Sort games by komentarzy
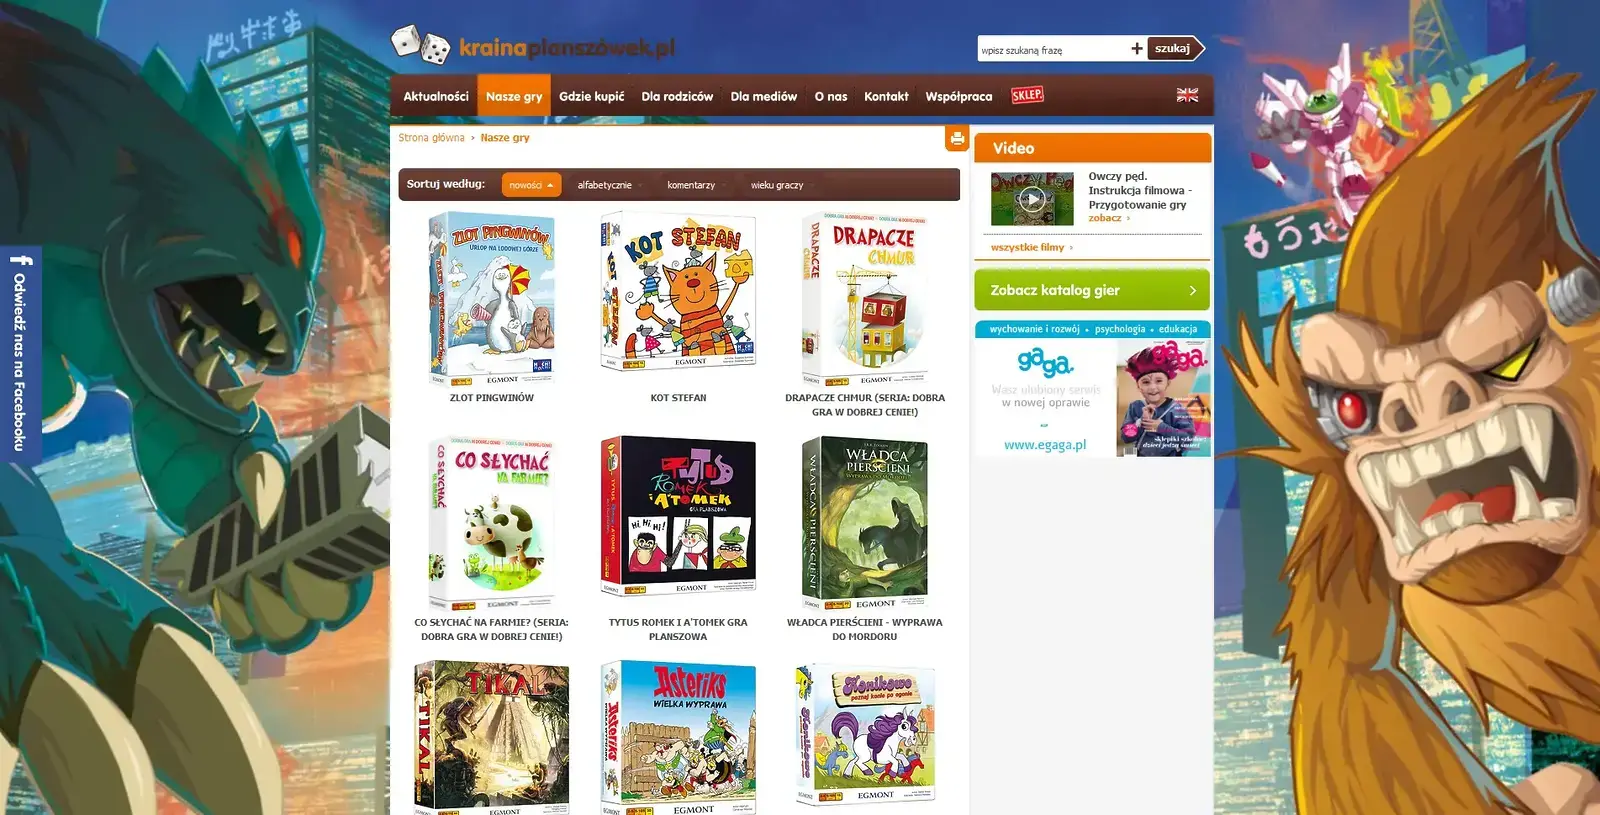Screen dimensions: 1600x815 pyautogui.click(x=691, y=185)
